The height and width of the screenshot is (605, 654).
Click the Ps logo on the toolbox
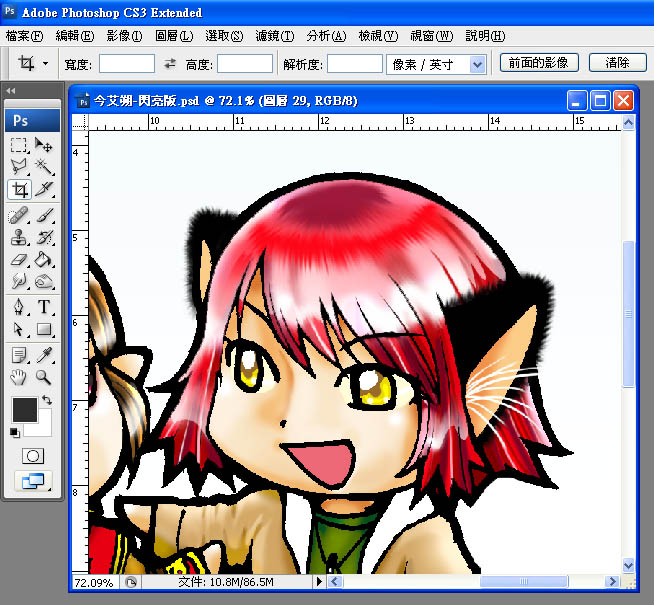point(33,120)
